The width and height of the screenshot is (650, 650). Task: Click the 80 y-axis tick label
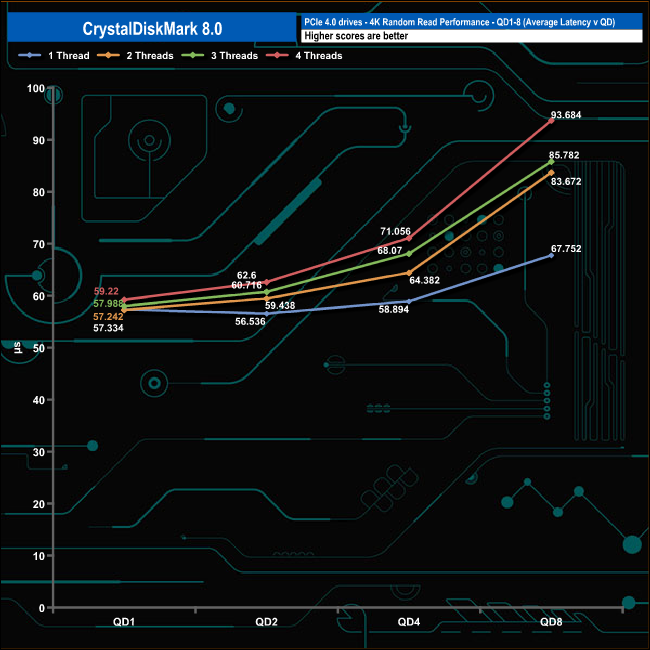pyautogui.click(x=39, y=192)
